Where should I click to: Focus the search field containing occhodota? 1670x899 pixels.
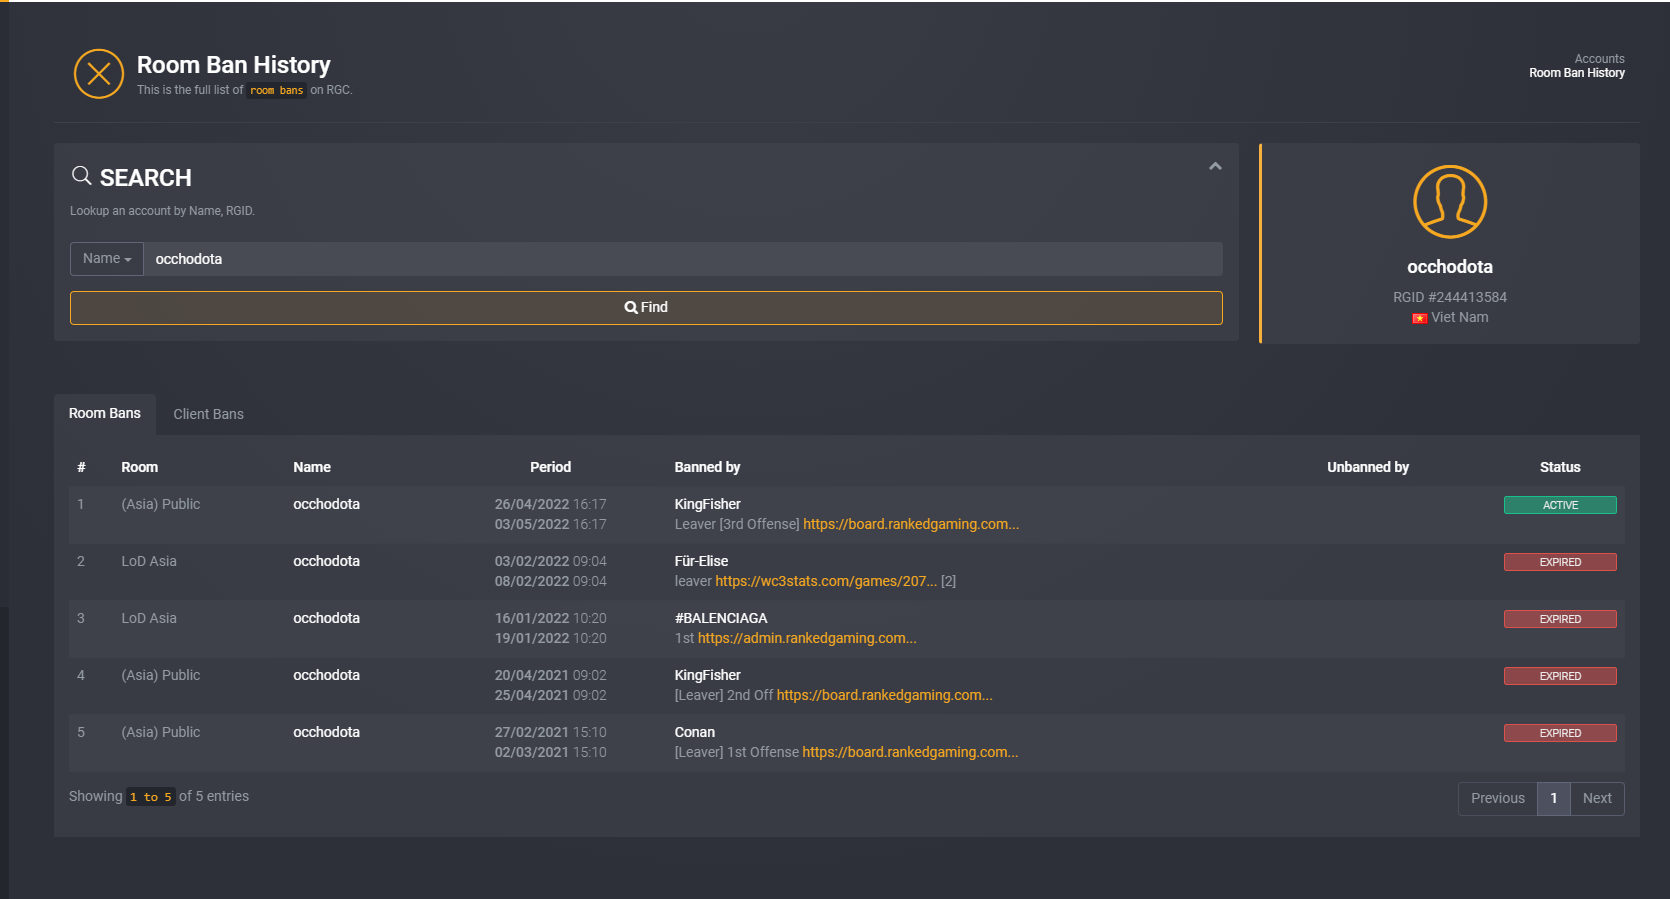click(683, 259)
